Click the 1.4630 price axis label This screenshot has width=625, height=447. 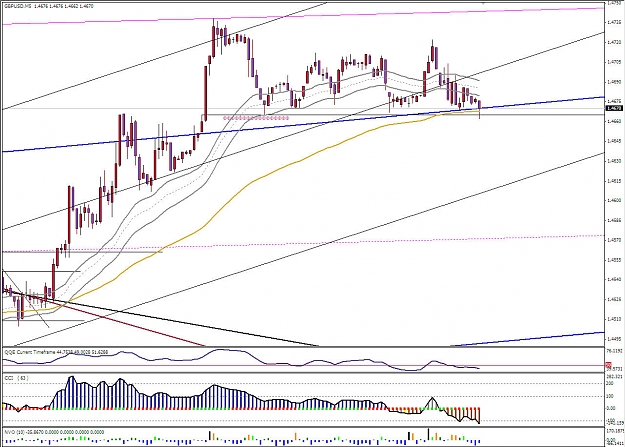click(x=614, y=161)
